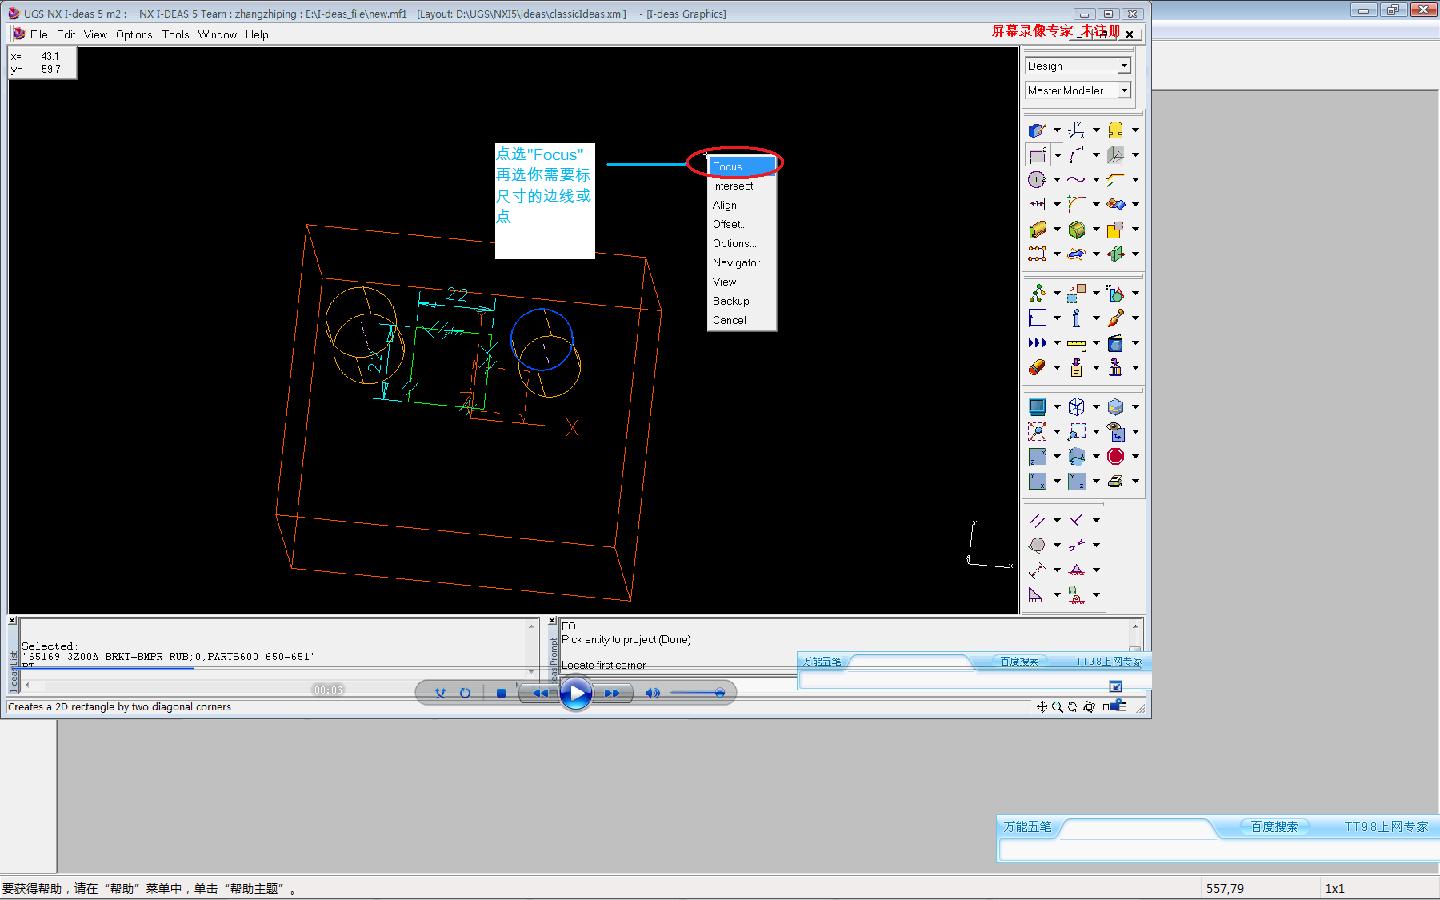Choose Backup in the popup menu
1440x900 pixels.
[741, 301]
